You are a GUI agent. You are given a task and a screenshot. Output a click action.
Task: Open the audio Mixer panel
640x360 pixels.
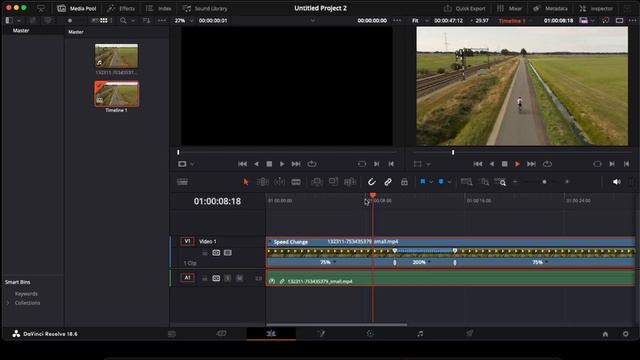click(x=509, y=8)
